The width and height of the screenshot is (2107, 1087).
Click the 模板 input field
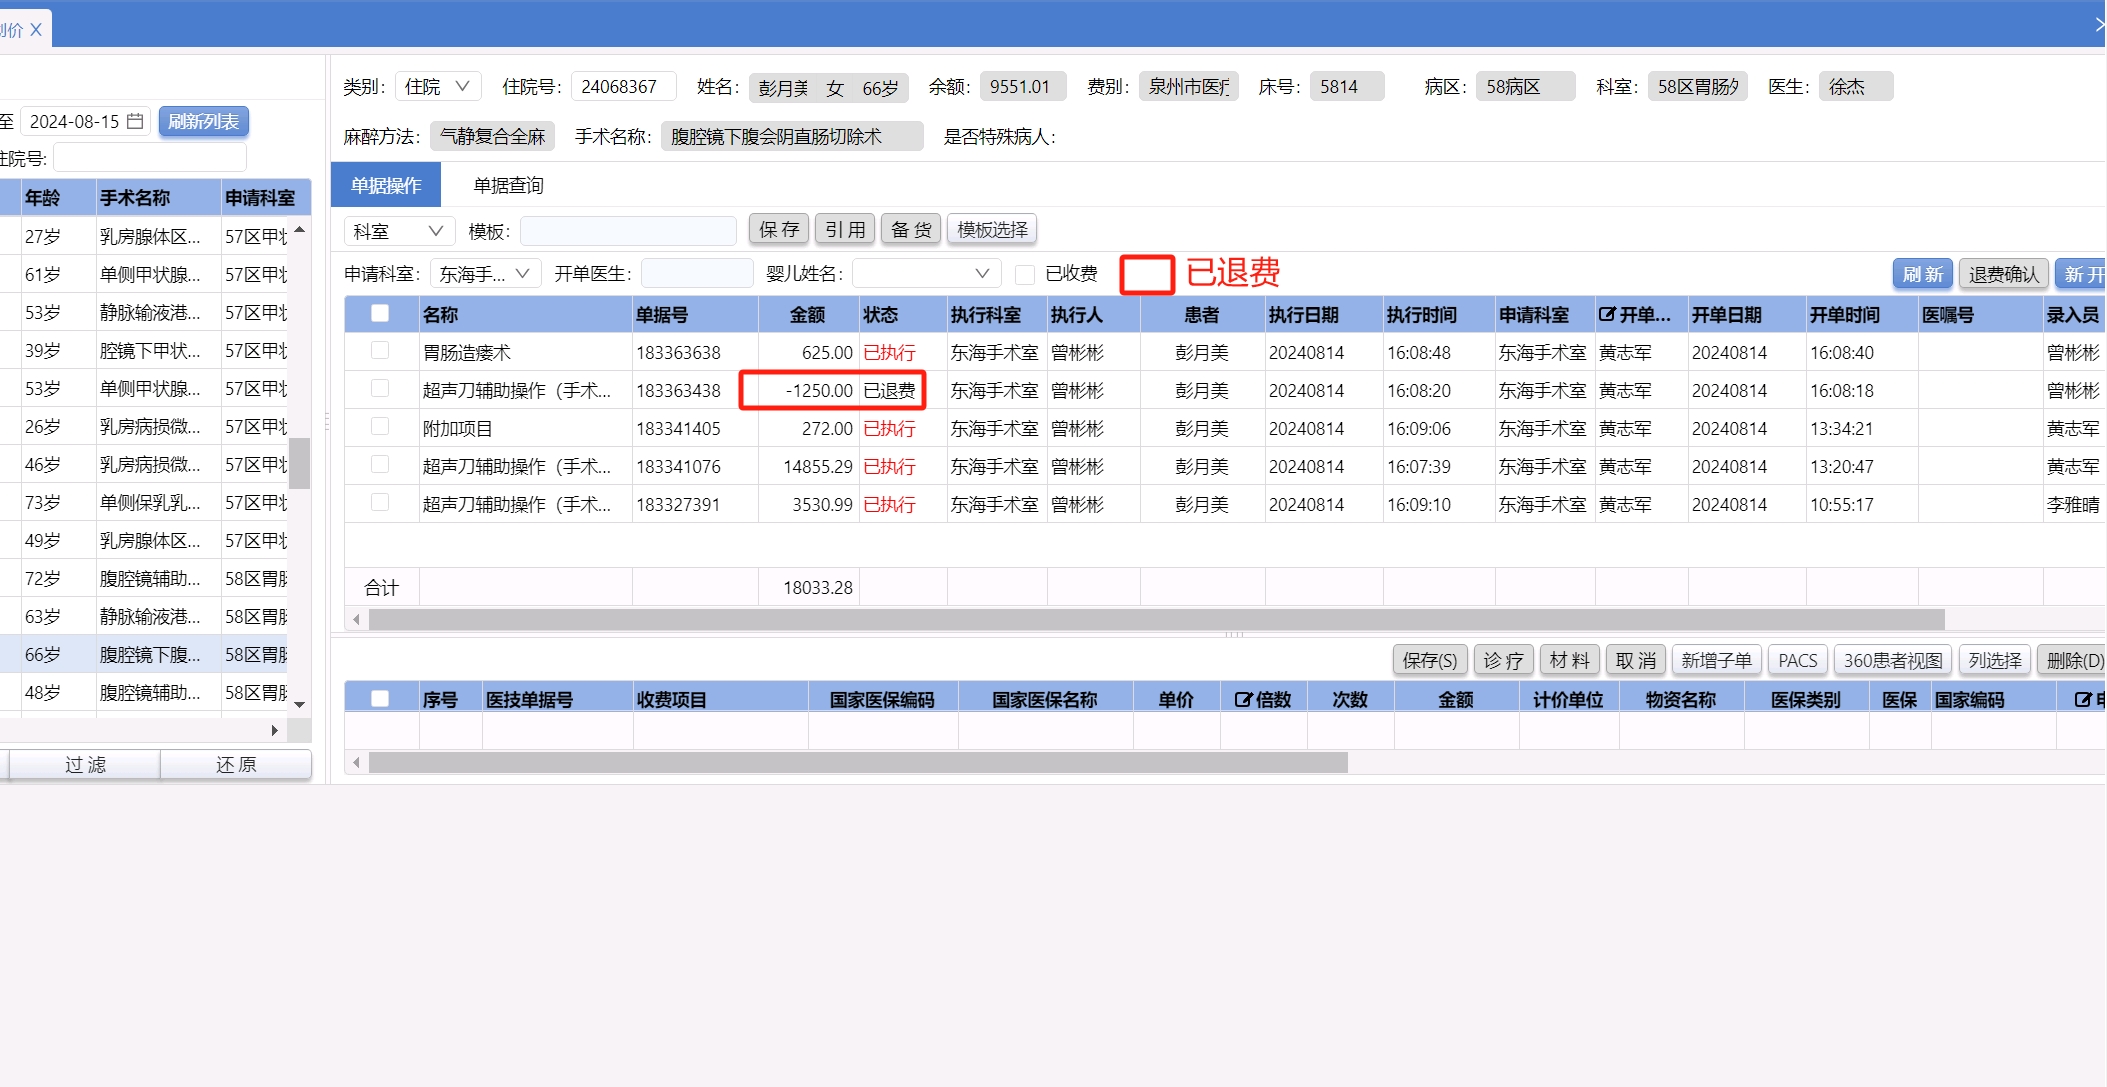click(628, 231)
